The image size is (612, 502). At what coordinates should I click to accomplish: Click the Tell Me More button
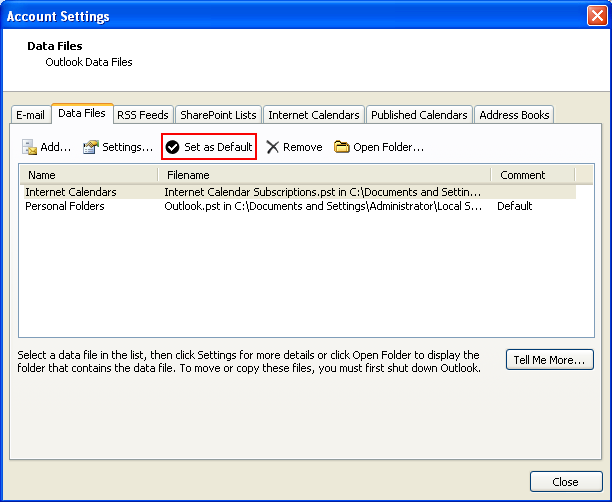pyautogui.click(x=550, y=360)
